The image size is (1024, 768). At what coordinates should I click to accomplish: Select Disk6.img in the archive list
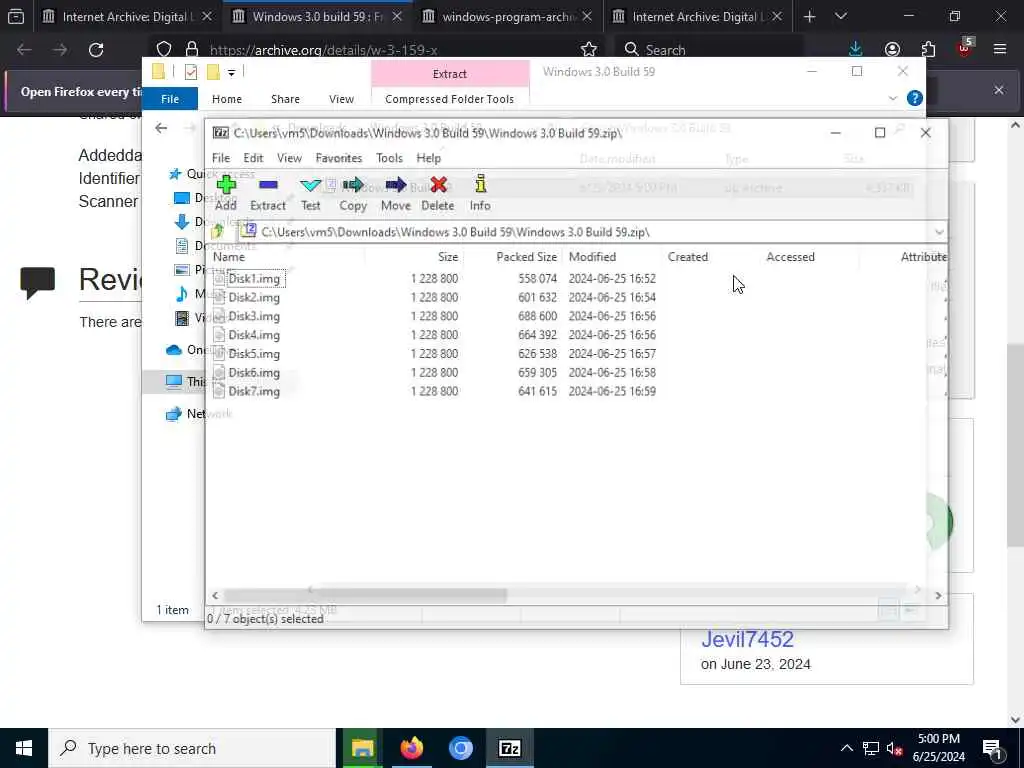tap(254, 373)
